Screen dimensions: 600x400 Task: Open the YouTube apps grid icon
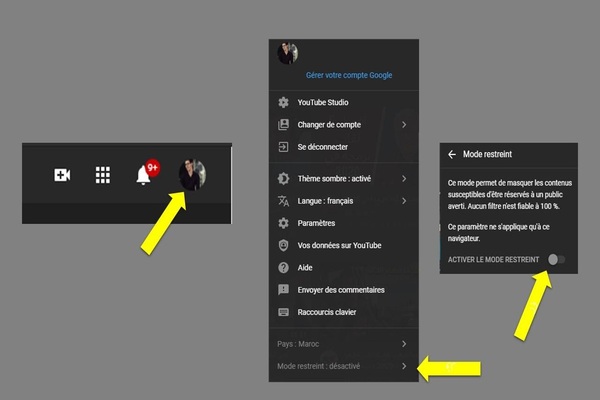[x=102, y=175]
